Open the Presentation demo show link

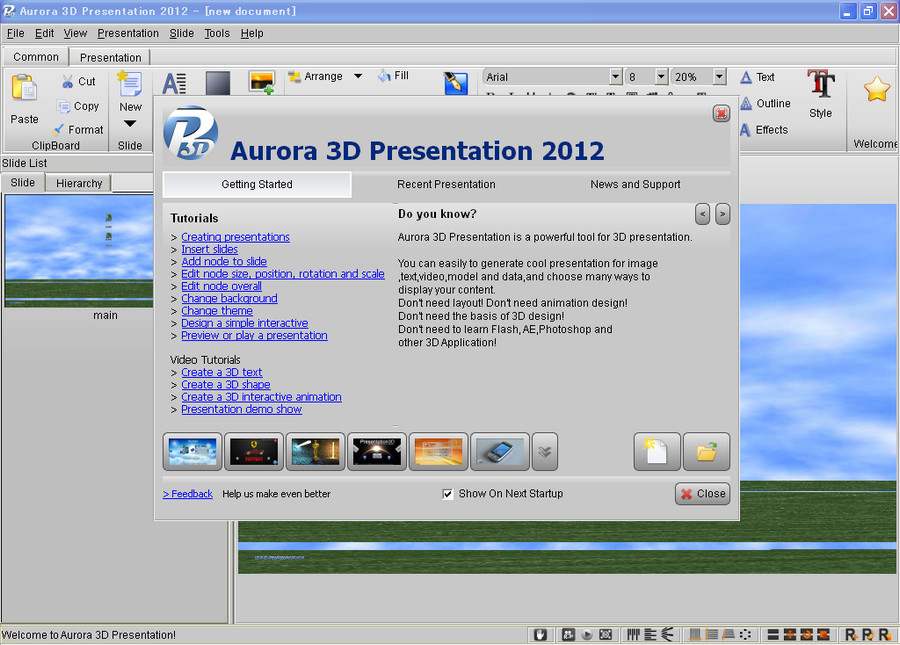(241, 409)
